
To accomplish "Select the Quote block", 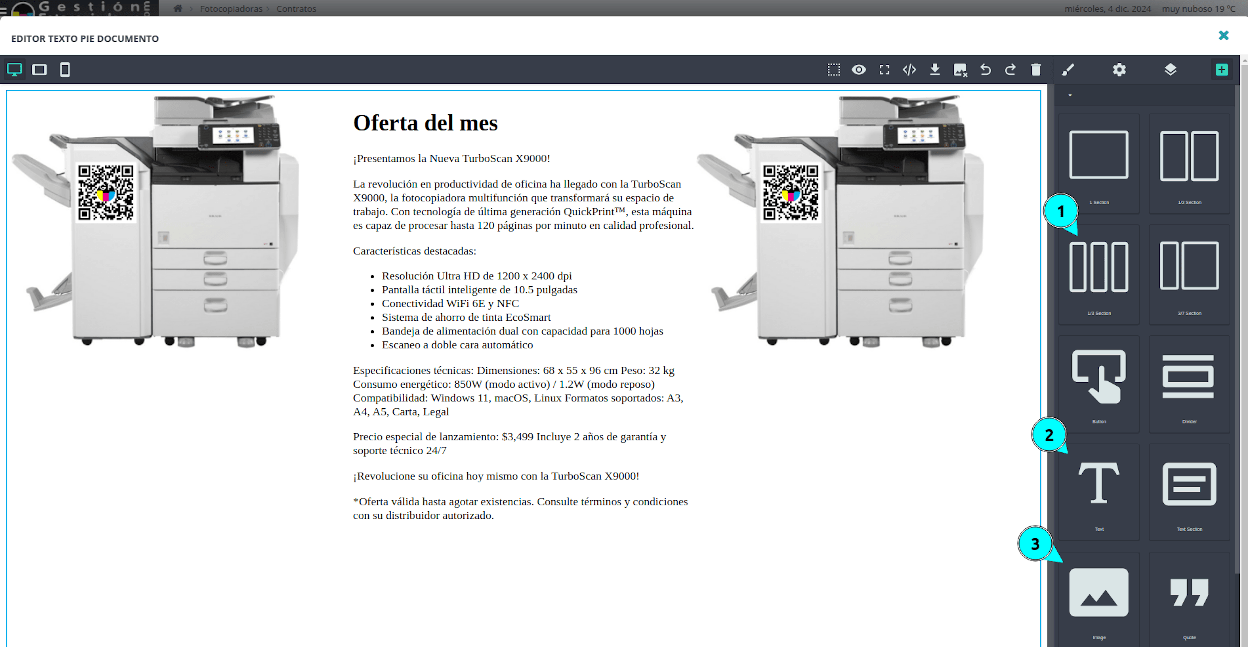I will [1190, 599].
